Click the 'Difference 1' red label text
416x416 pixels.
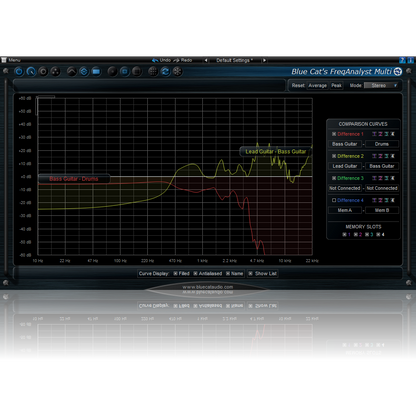[x=350, y=134]
